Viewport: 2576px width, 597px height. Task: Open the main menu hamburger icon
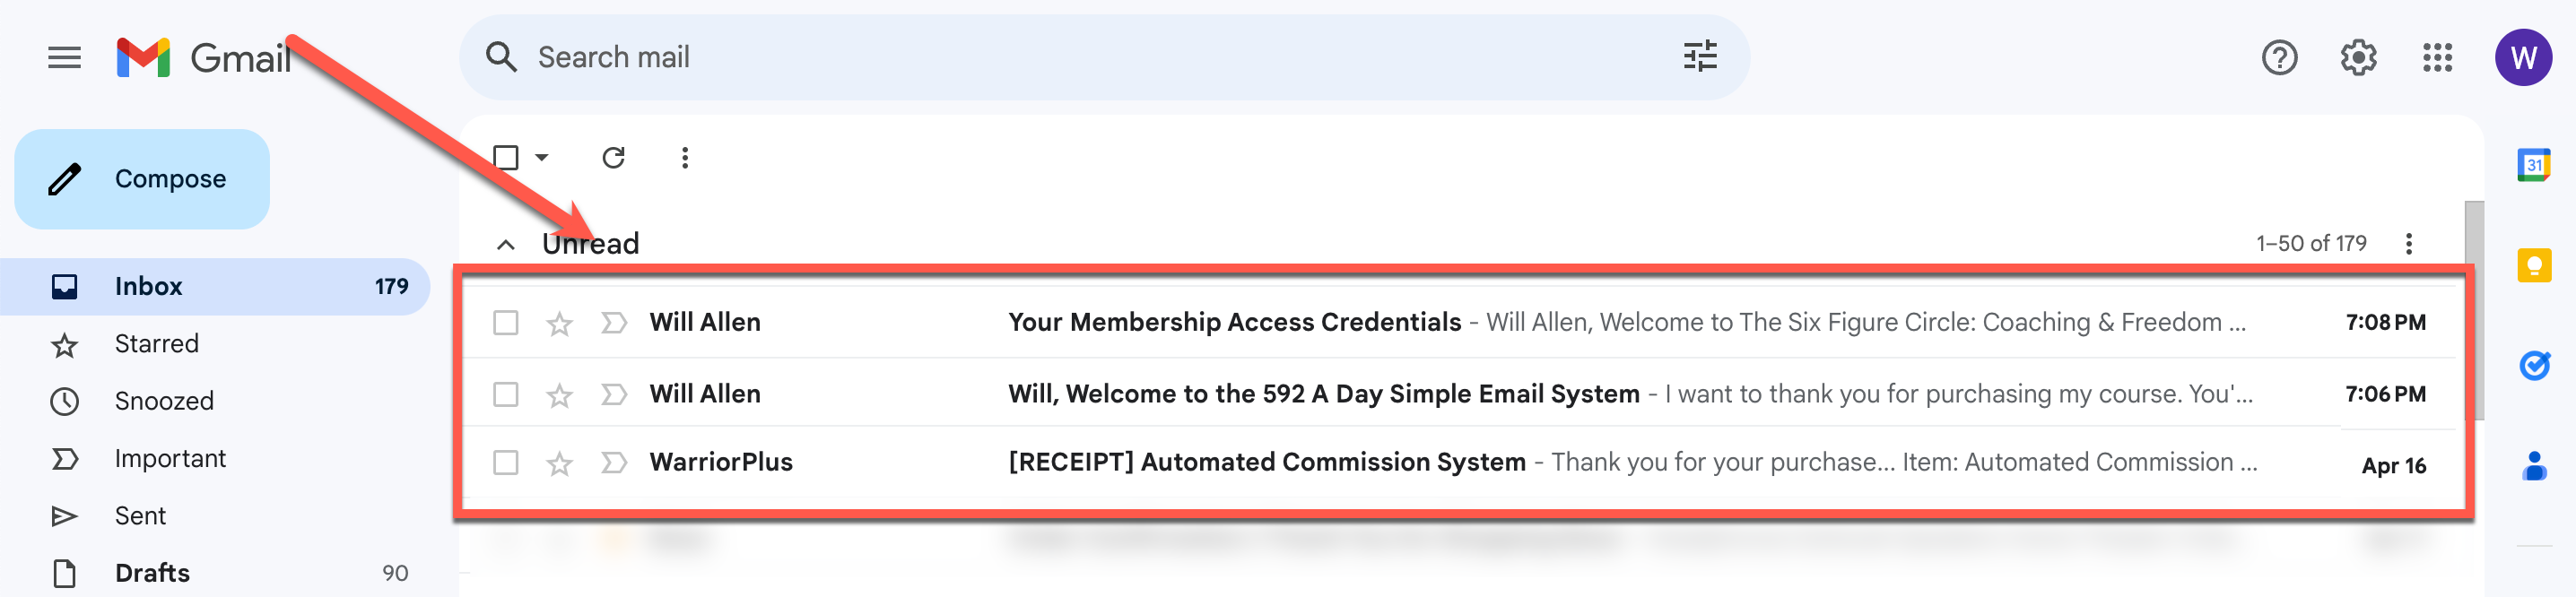click(x=64, y=58)
